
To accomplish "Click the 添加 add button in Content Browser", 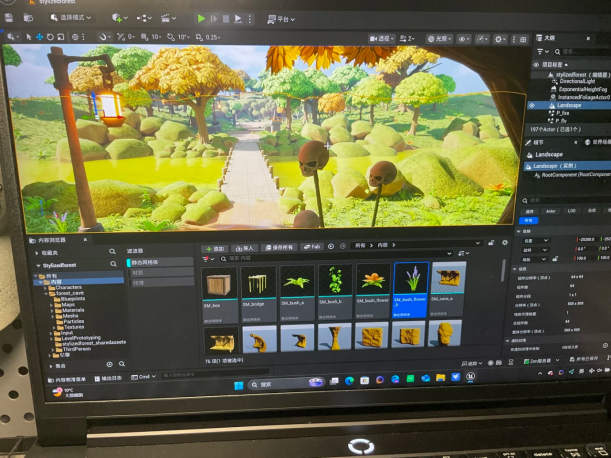I will point(215,247).
